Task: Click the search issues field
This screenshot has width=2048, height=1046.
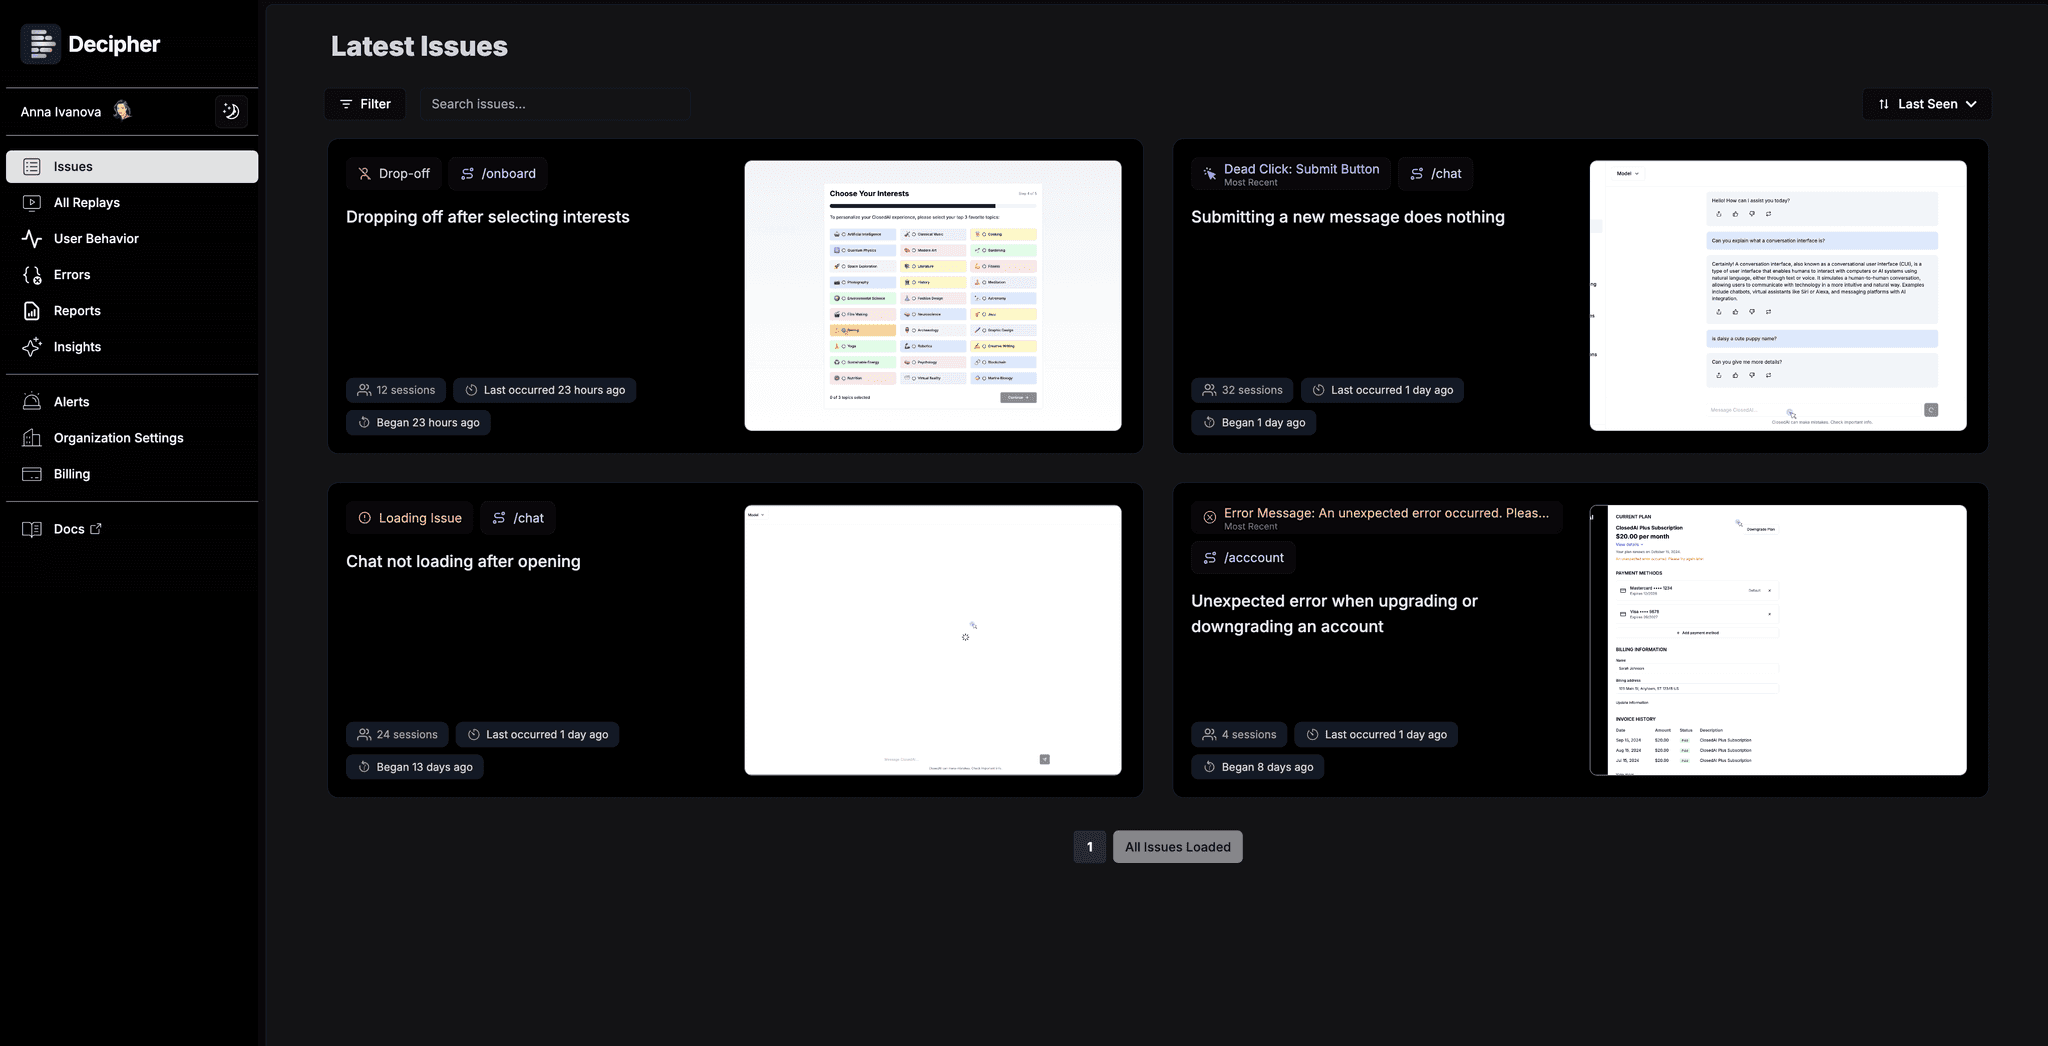Action: pos(555,103)
